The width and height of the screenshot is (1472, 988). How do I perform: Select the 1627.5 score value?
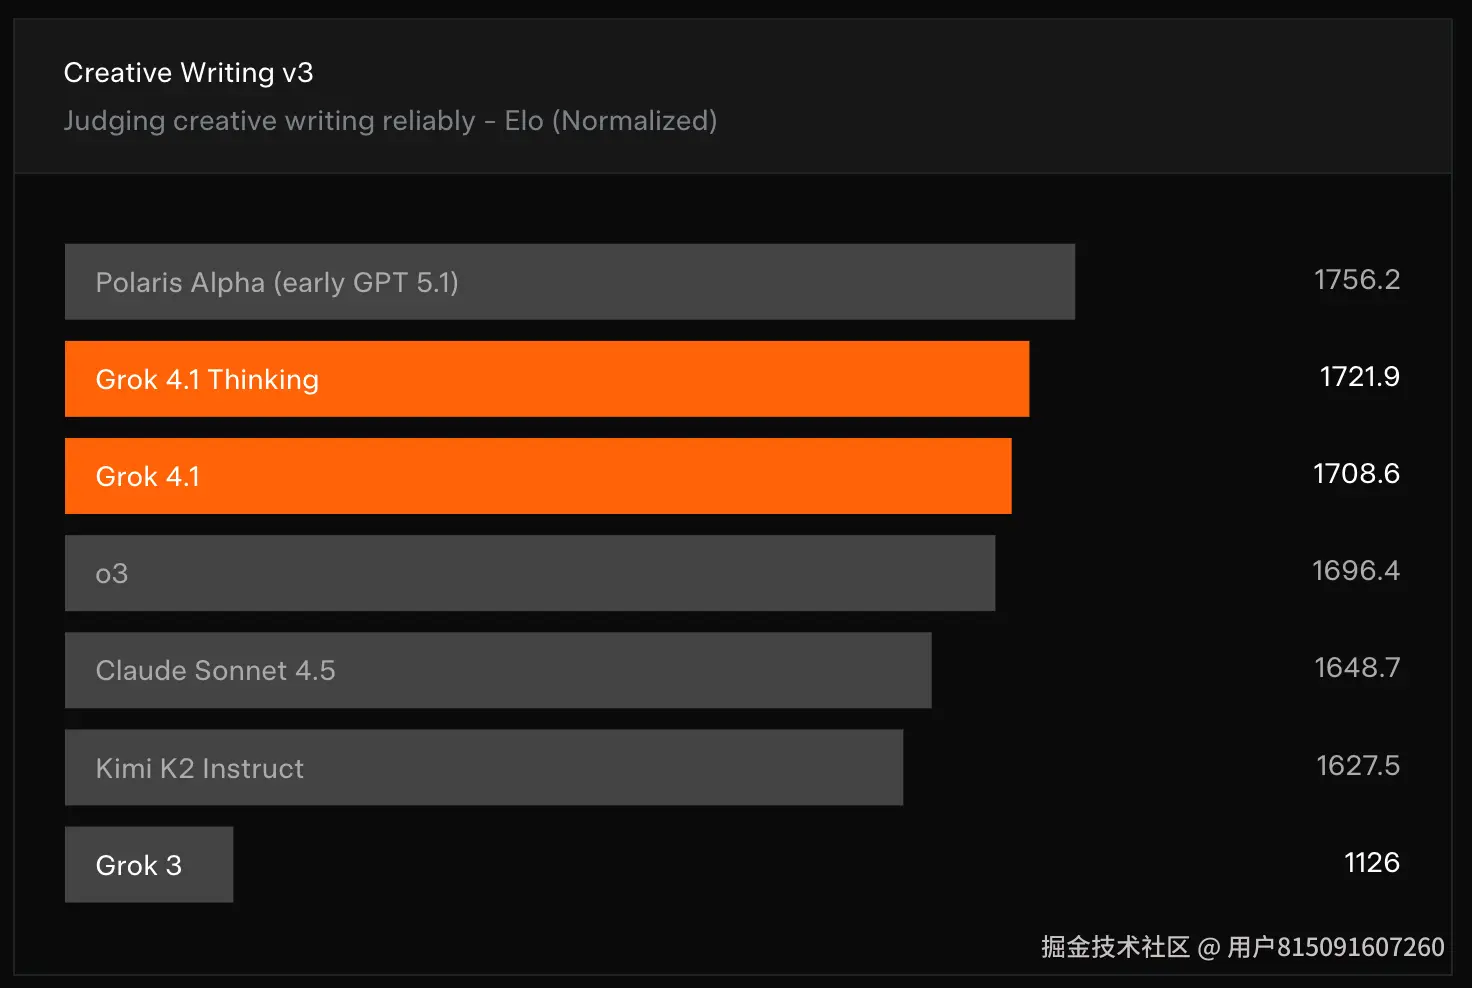tap(1358, 766)
